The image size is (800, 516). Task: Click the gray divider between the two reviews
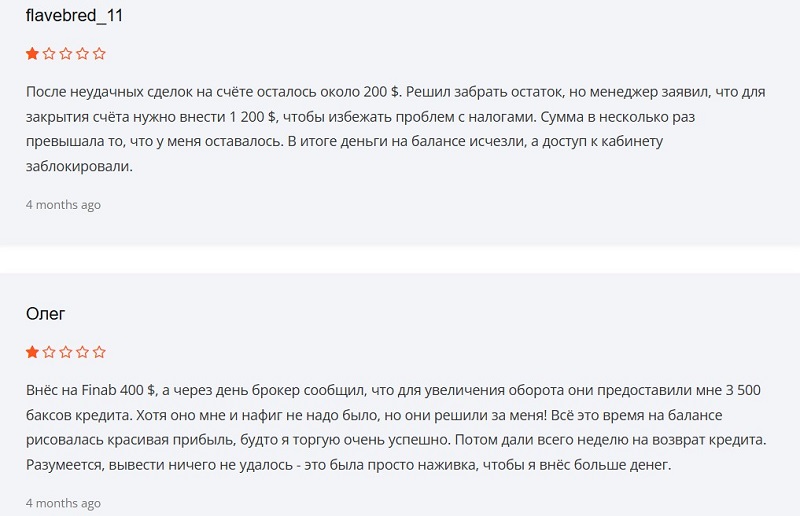tap(400, 260)
